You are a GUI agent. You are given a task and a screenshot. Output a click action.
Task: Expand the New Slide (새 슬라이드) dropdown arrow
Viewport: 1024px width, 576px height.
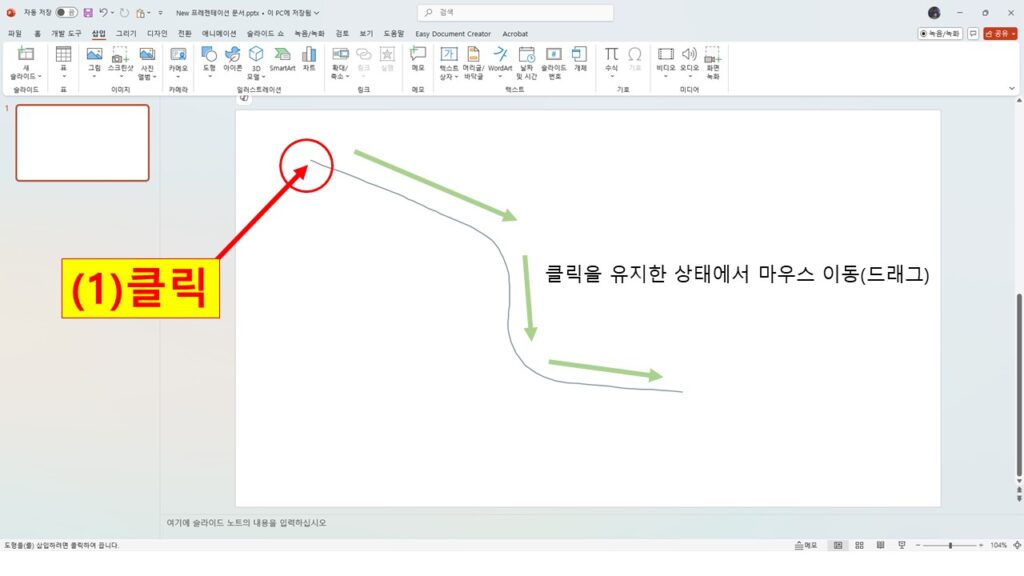point(40,76)
